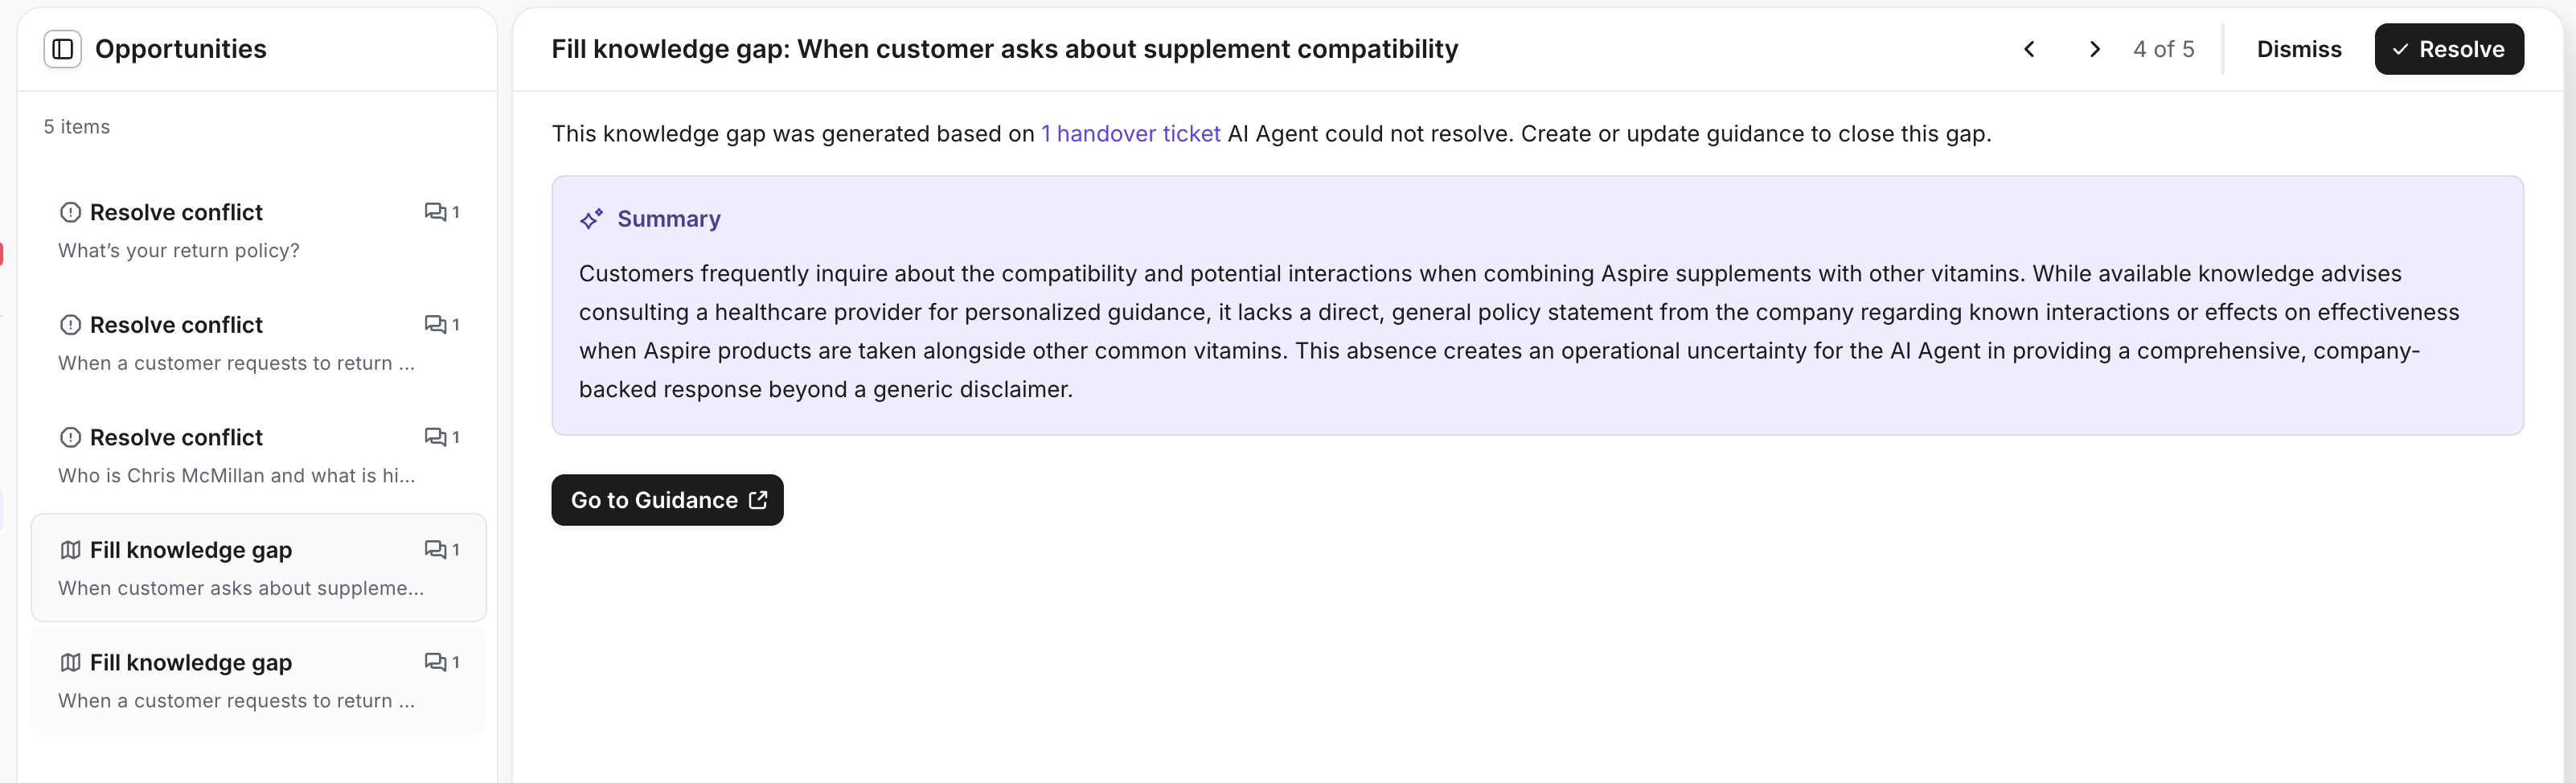The image size is (2576, 783).
Task: Click the external link icon in Go to Guidance
Action: (758, 500)
